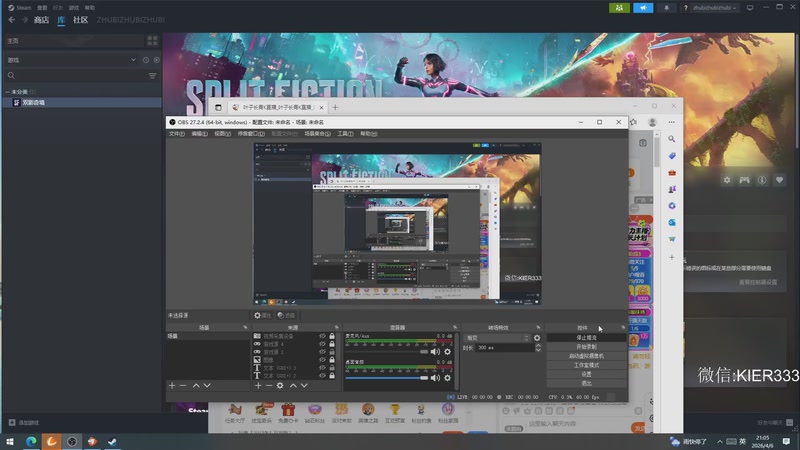Open the 工具(T) menu in OBS
This screenshot has height=450, width=800.
345,134
